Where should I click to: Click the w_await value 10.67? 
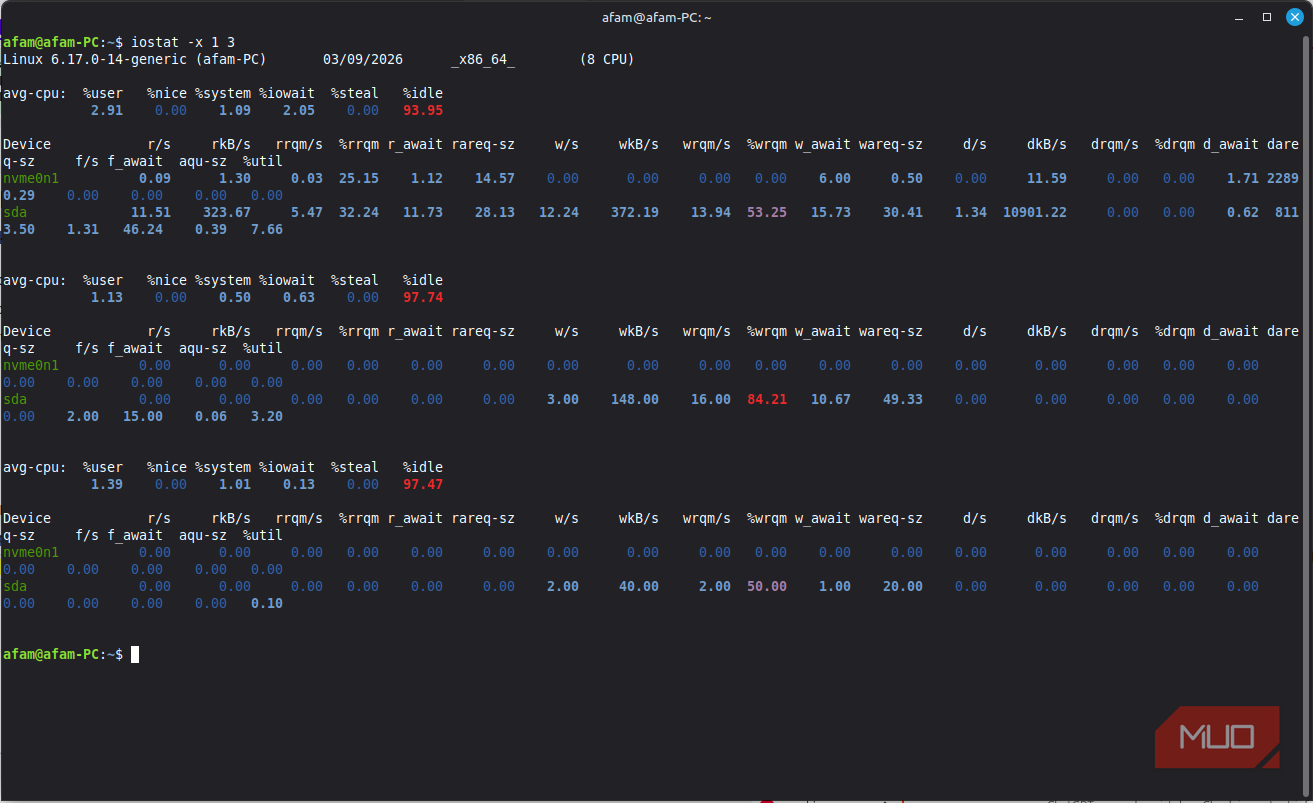831,399
